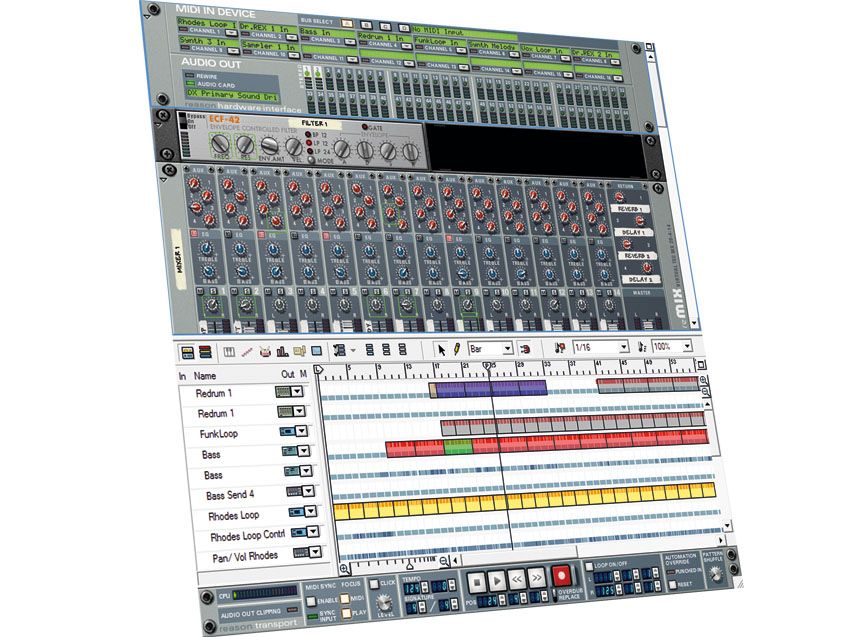Select Bus A in Bus Select
The width and height of the screenshot is (850, 637).
click(x=347, y=23)
